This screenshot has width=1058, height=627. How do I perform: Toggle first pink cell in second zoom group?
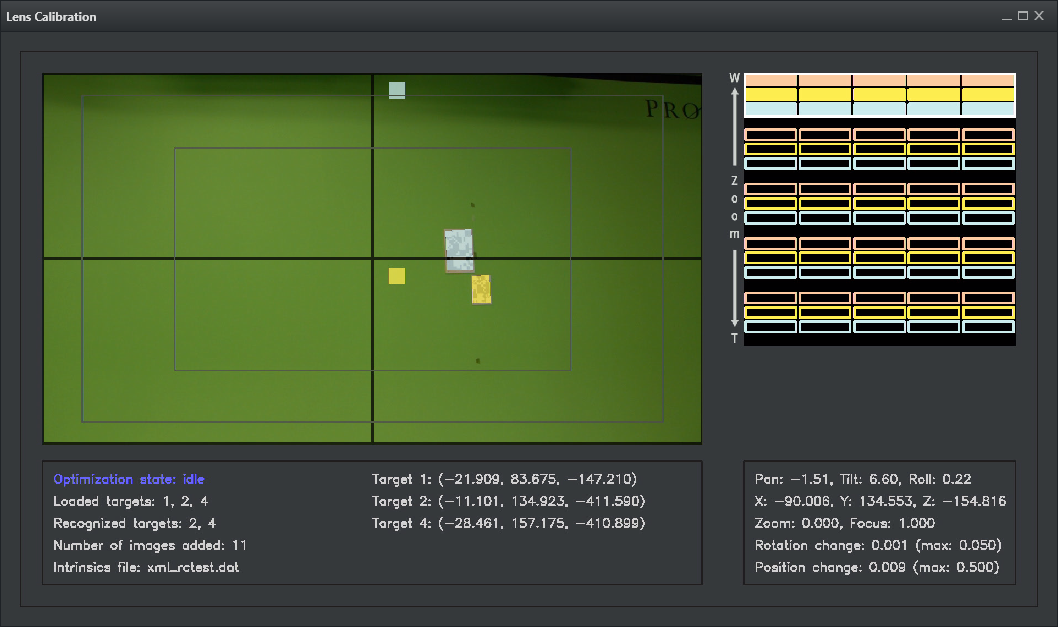(771, 134)
